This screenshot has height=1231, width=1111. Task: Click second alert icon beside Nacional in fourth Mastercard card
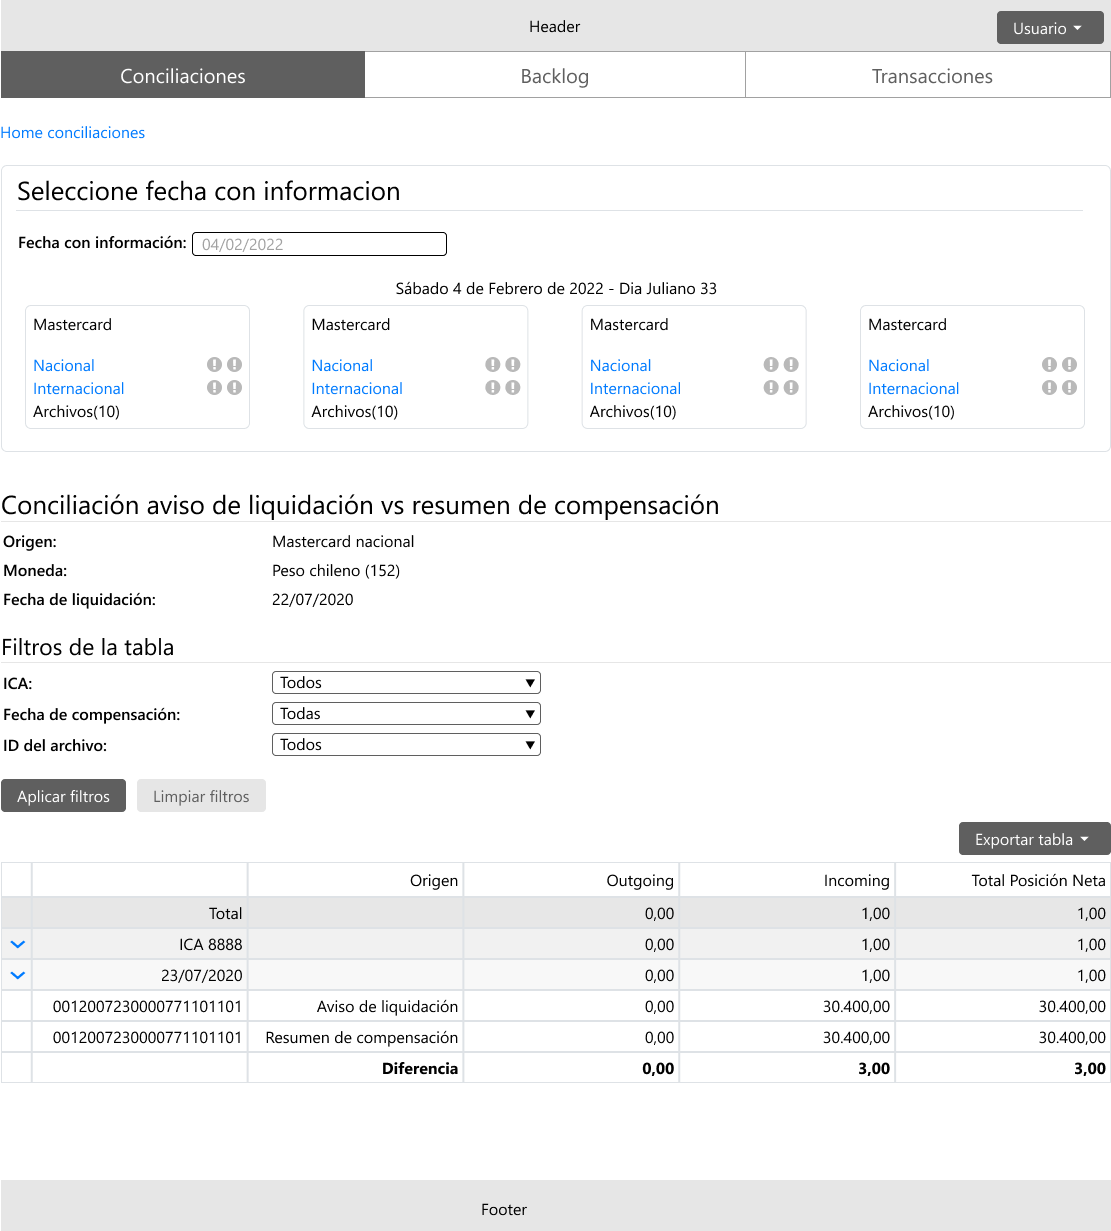coord(1069,365)
